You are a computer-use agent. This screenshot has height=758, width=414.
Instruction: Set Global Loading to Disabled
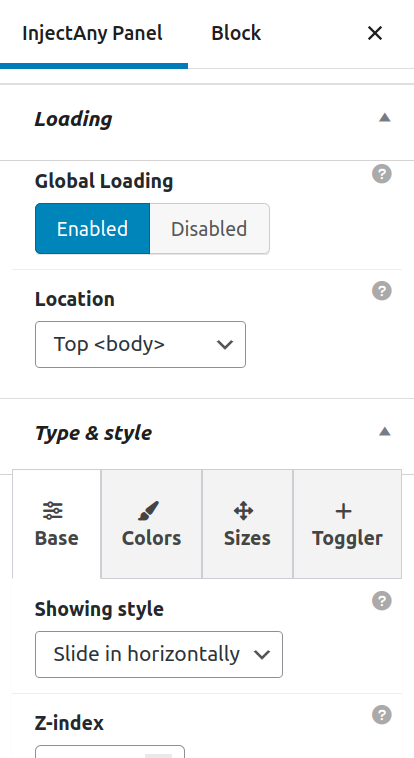pos(209,229)
